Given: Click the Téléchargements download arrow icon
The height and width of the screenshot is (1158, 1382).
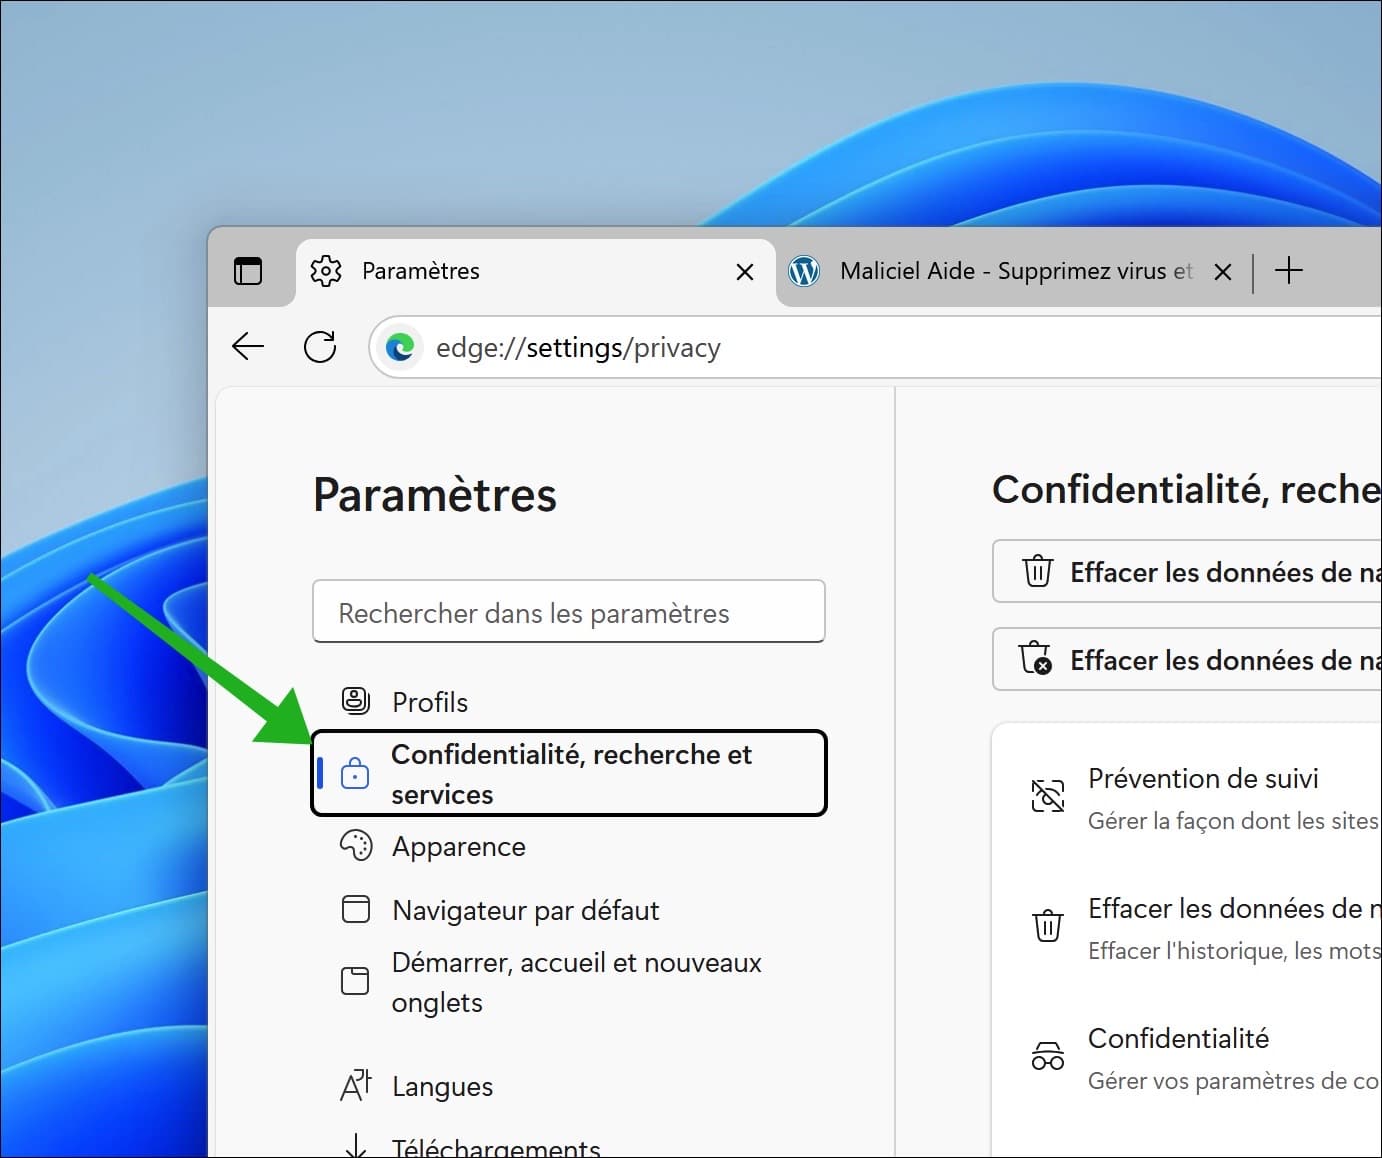Looking at the screenshot, I should 355,1145.
